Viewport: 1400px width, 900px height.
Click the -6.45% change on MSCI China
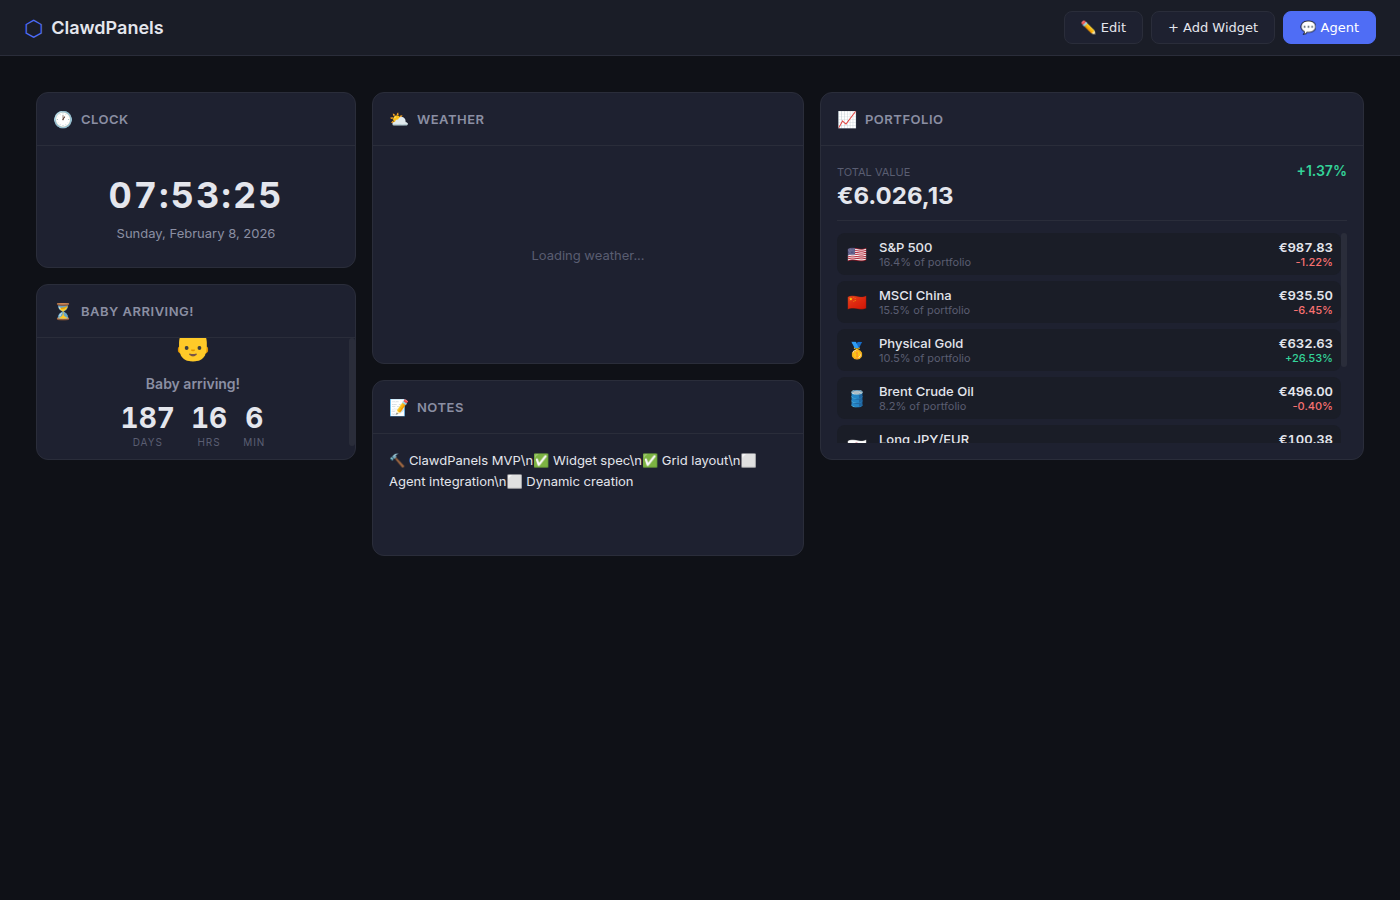1312,310
